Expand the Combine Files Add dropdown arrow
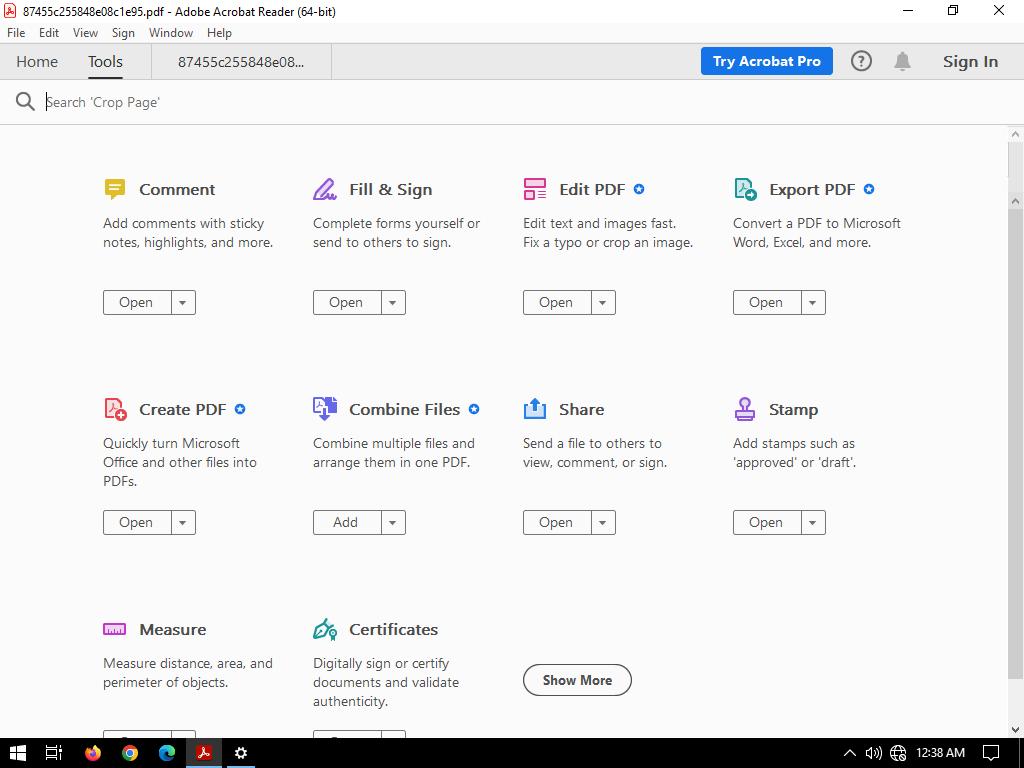1024x768 pixels. (x=393, y=522)
